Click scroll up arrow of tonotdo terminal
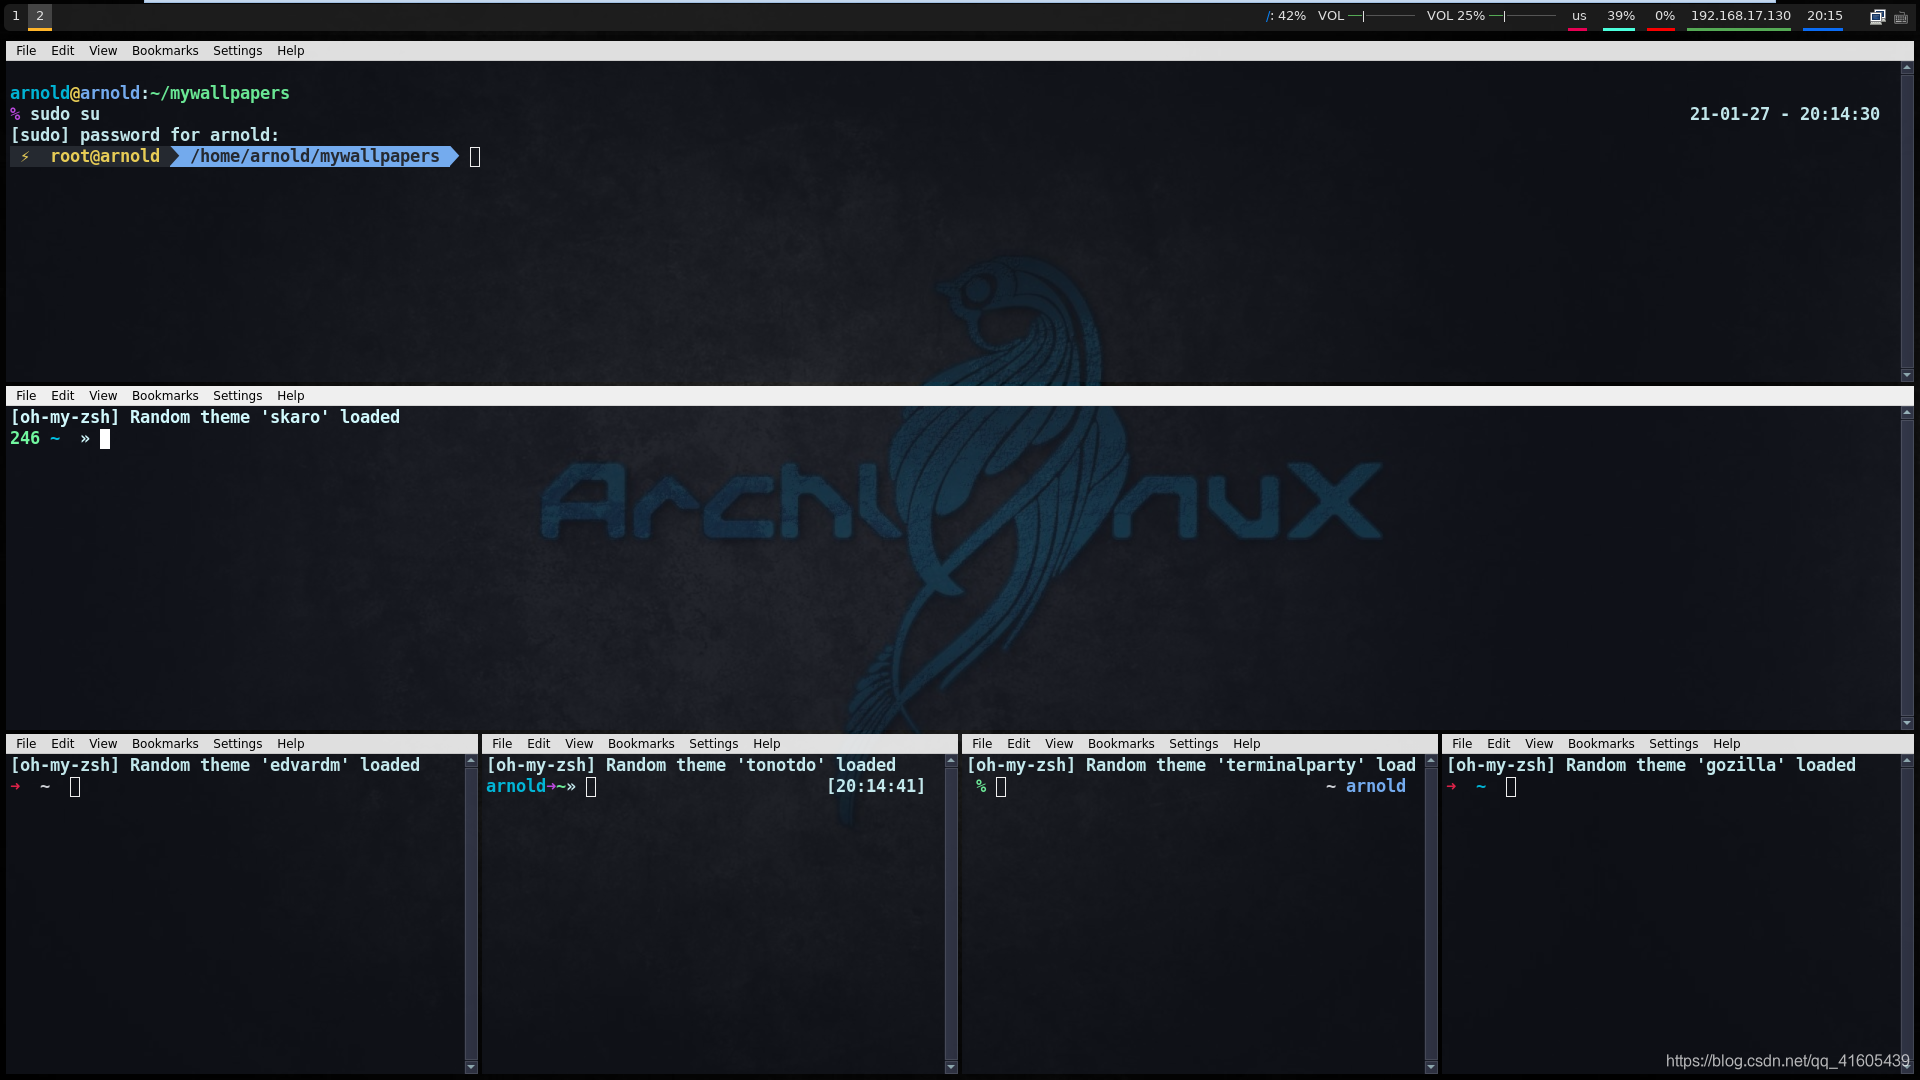This screenshot has height=1080, width=1920. pos(951,762)
